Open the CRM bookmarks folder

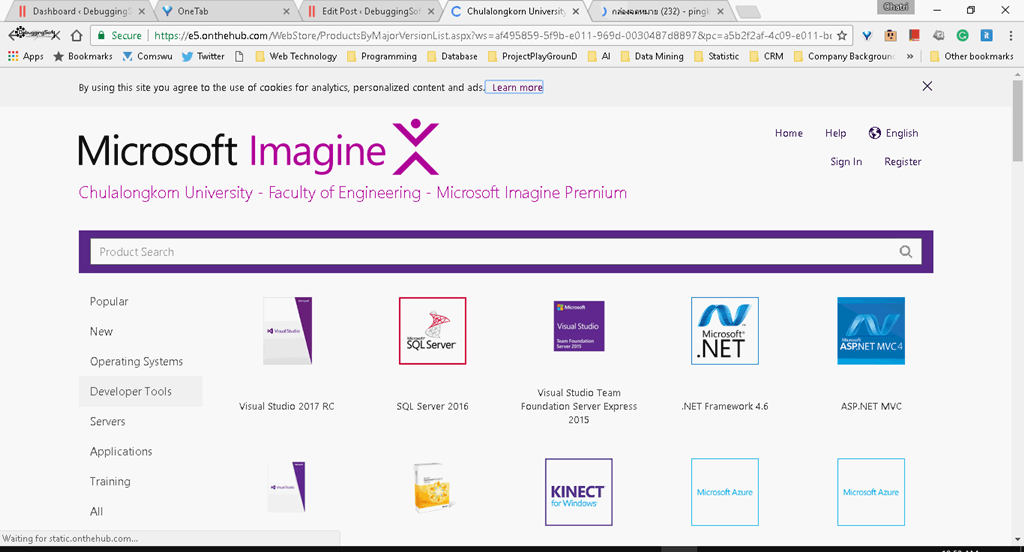coord(767,56)
